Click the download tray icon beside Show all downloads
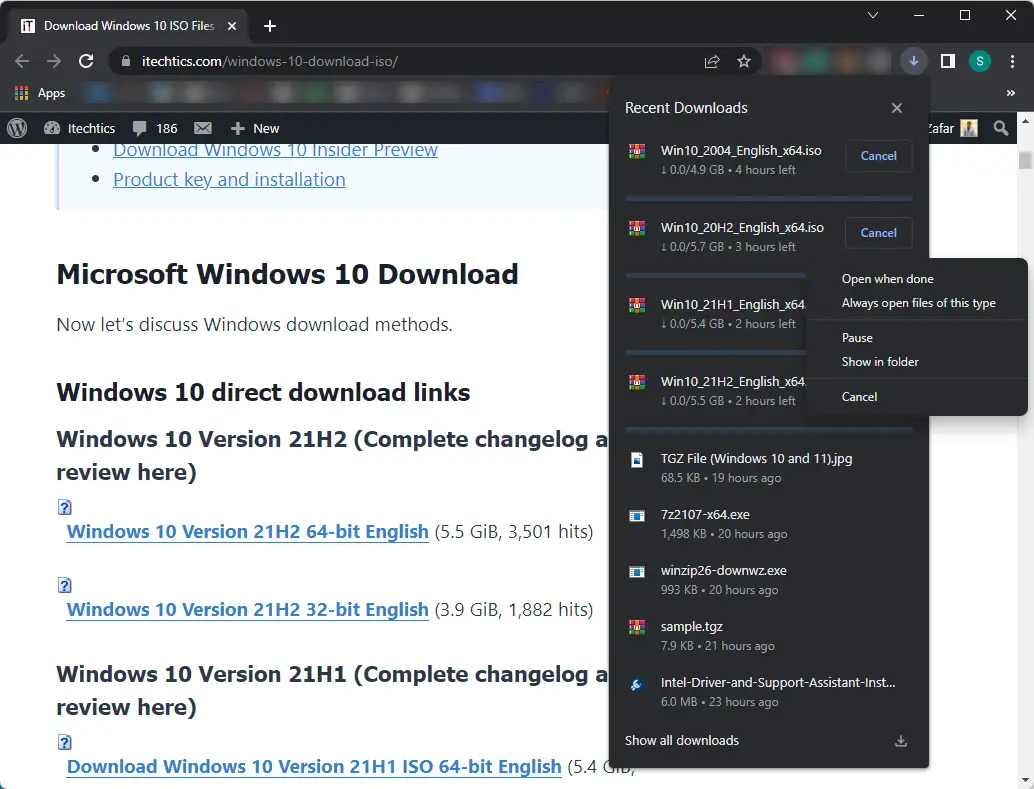Screen dimensions: 1034x789 [x=901, y=742]
